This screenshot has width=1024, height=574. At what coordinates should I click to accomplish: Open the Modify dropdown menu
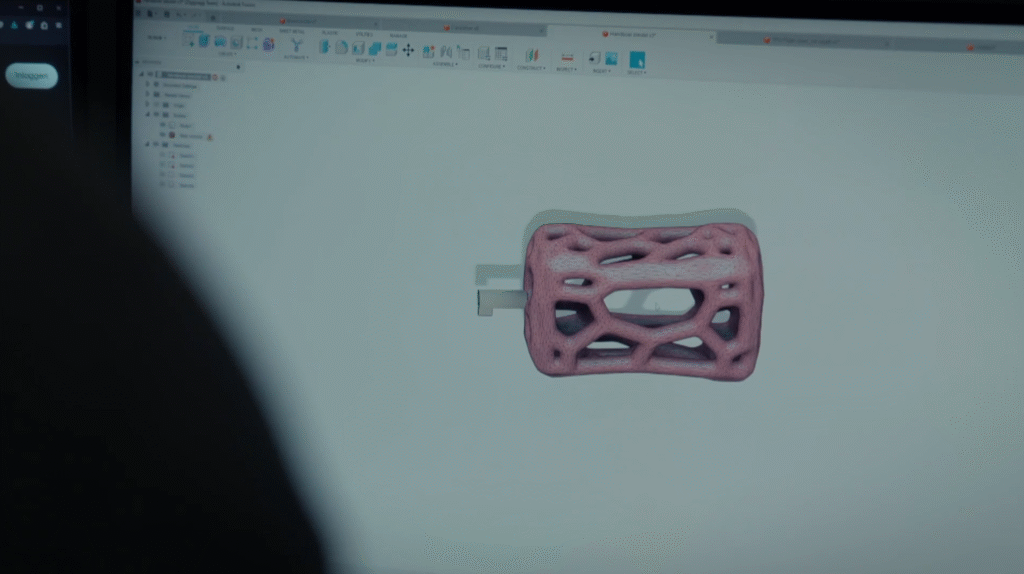364,60
